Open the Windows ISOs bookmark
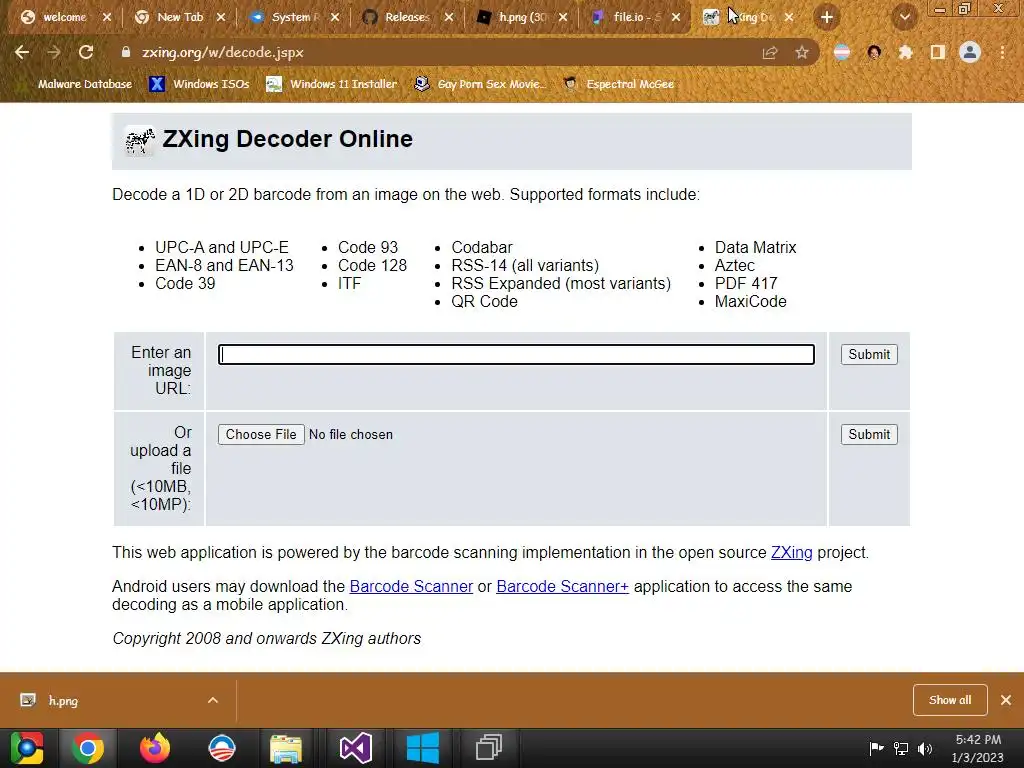Screen dimensions: 1024x768 point(200,84)
